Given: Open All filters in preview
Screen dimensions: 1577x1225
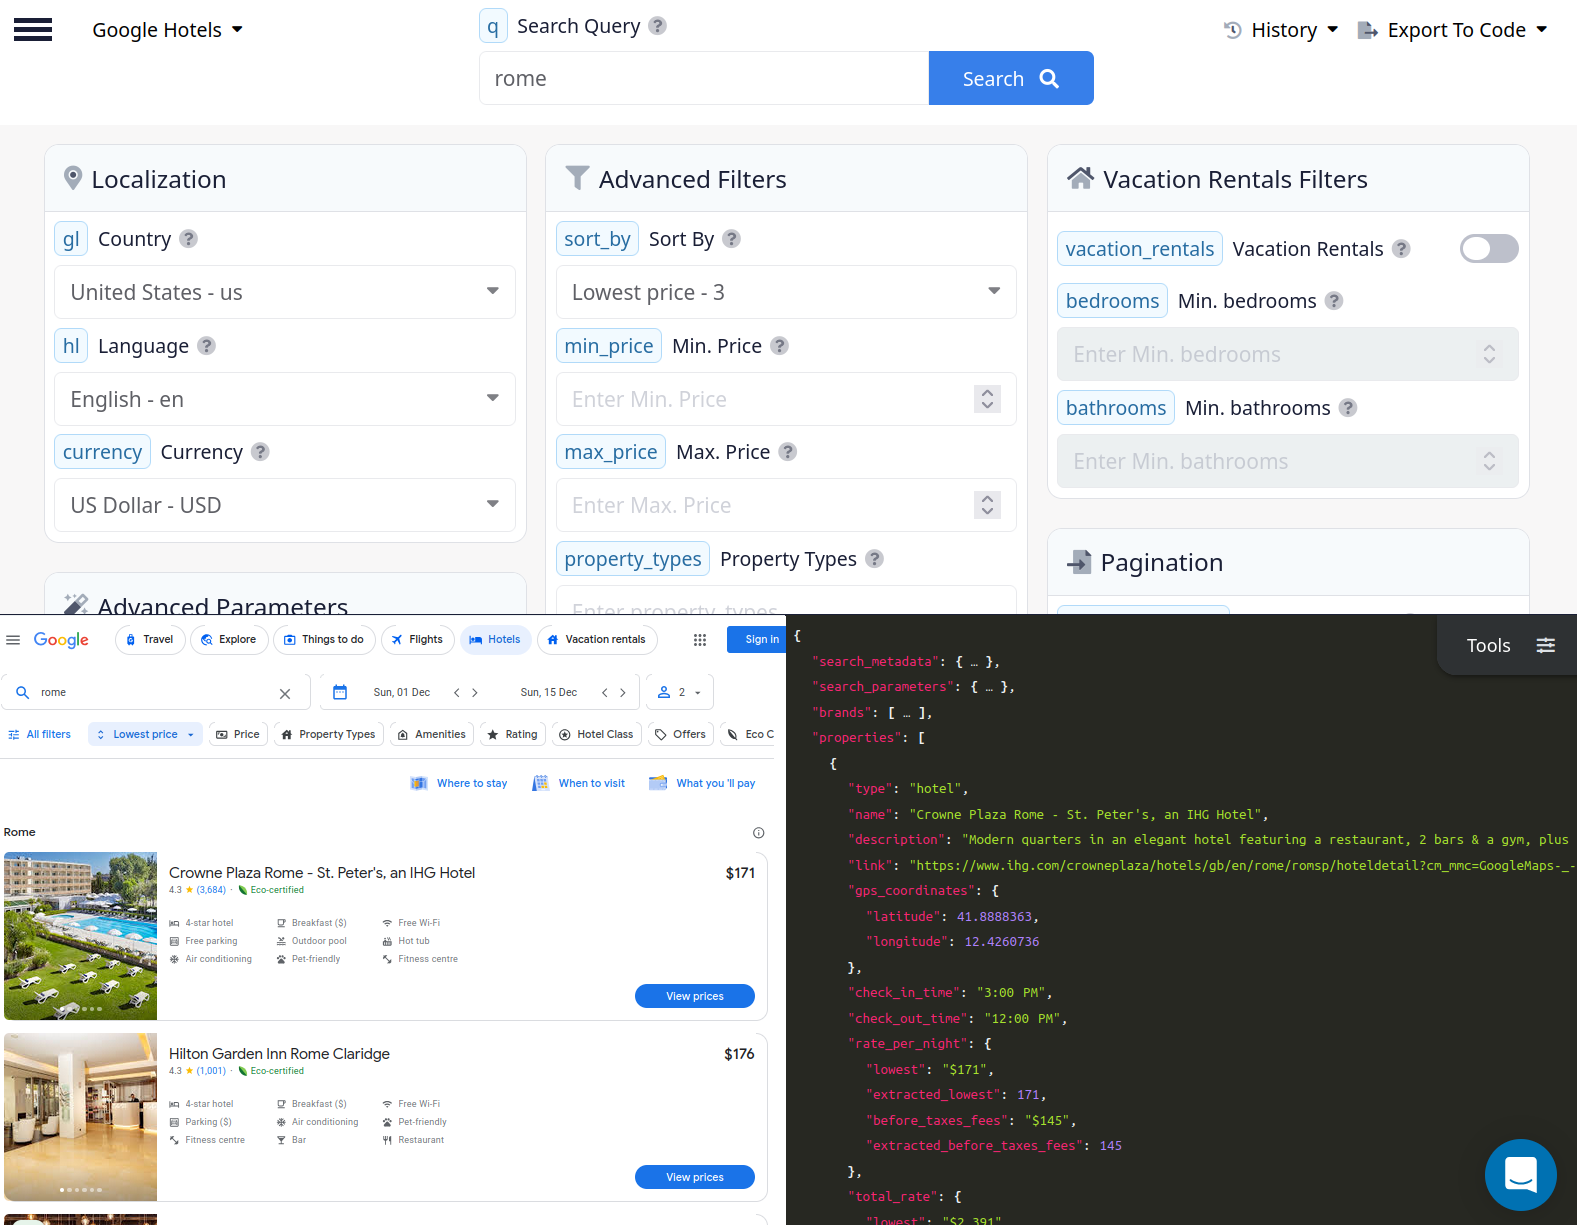Looking at the screenshot, I should click(40, 734).
